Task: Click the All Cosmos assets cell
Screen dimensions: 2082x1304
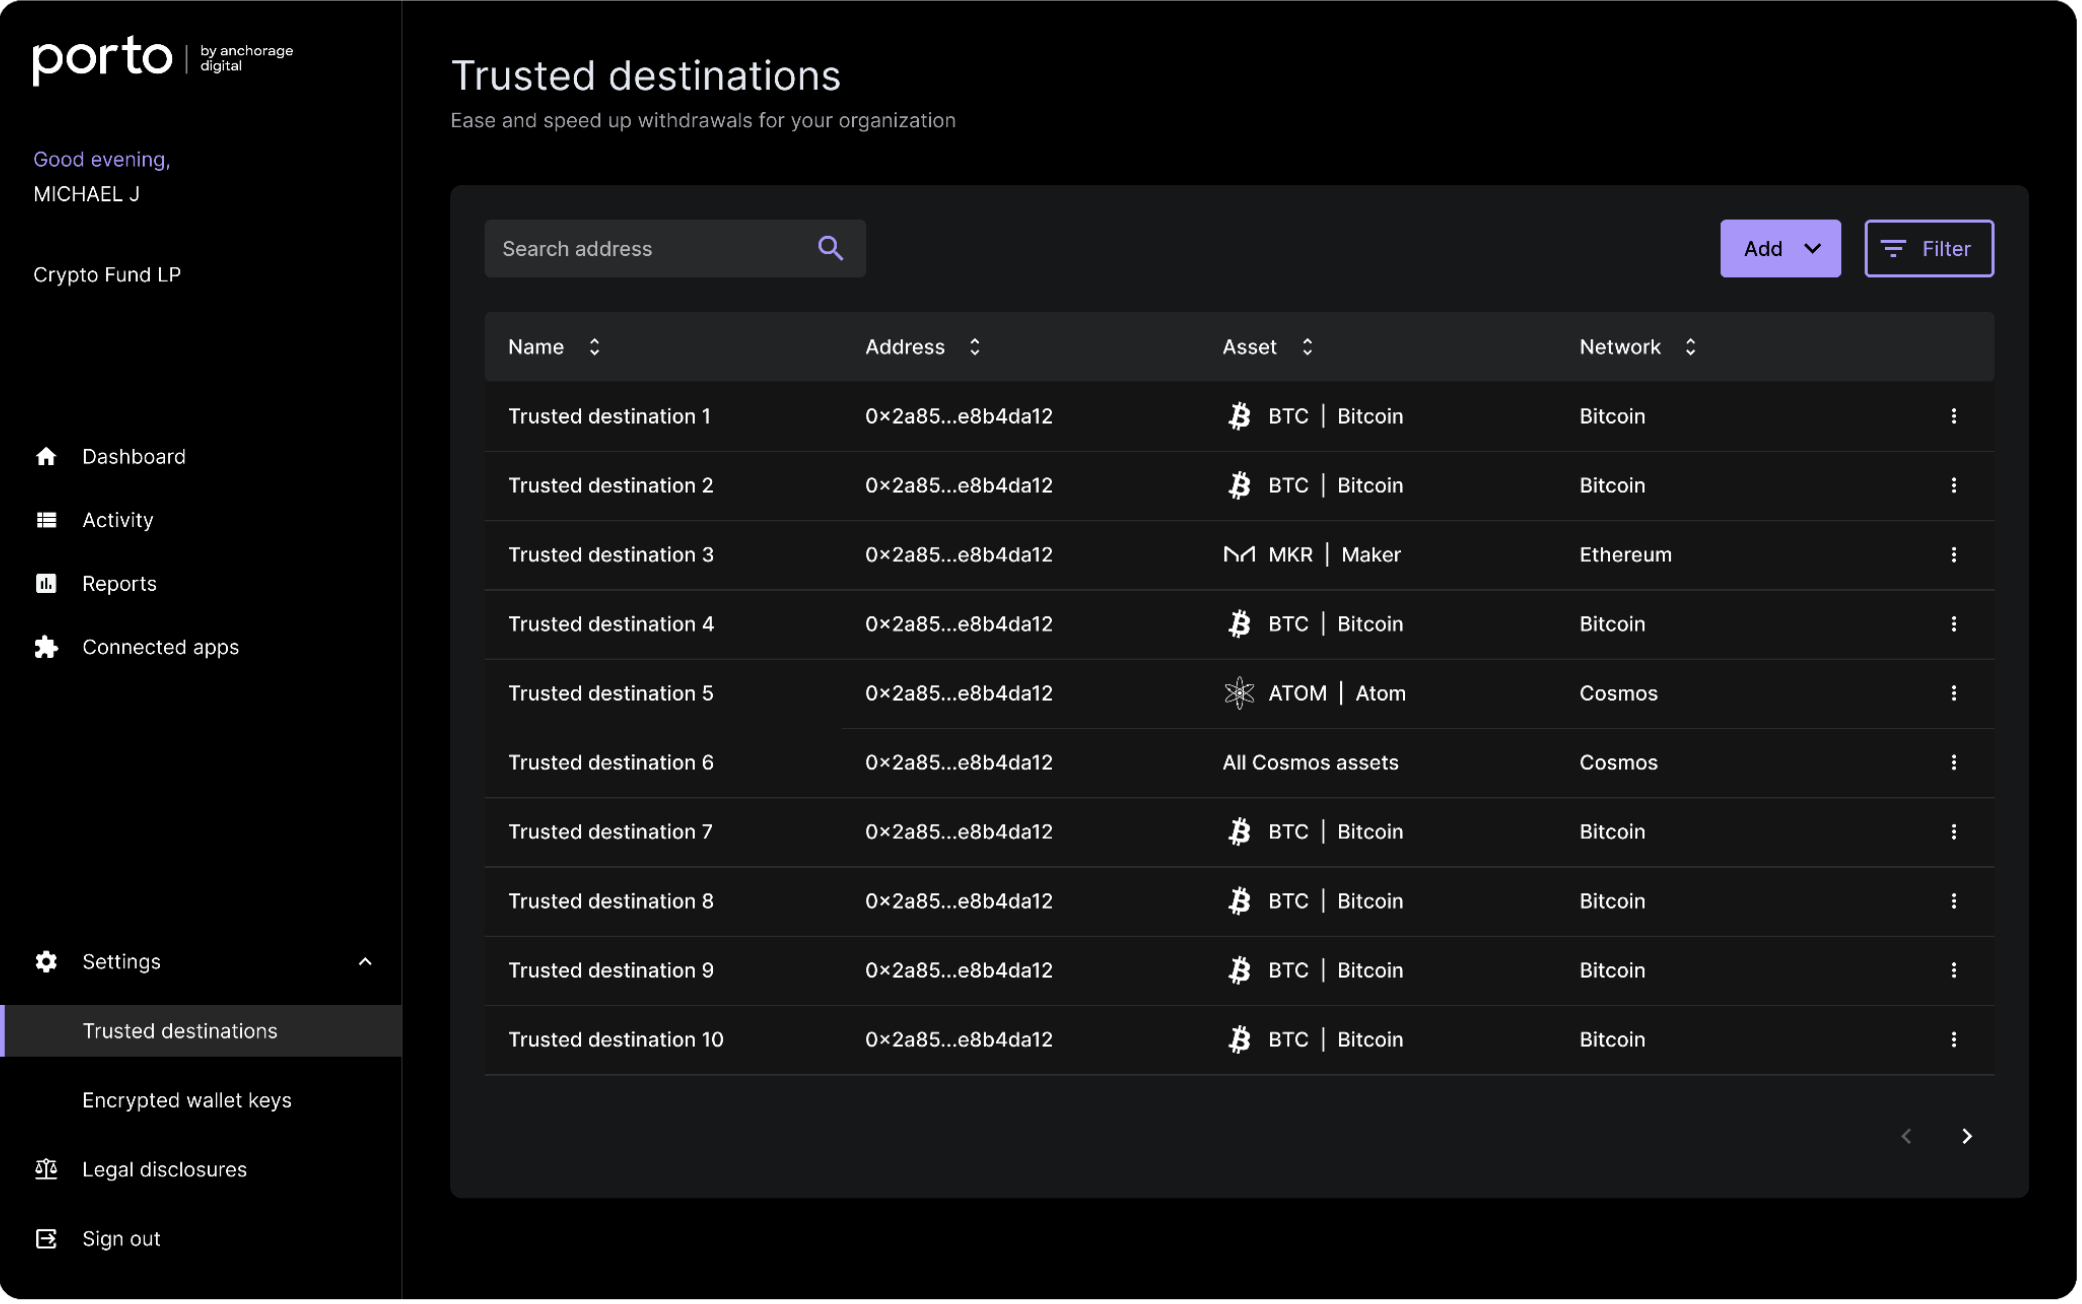Action: click(x=1313, y=764)
